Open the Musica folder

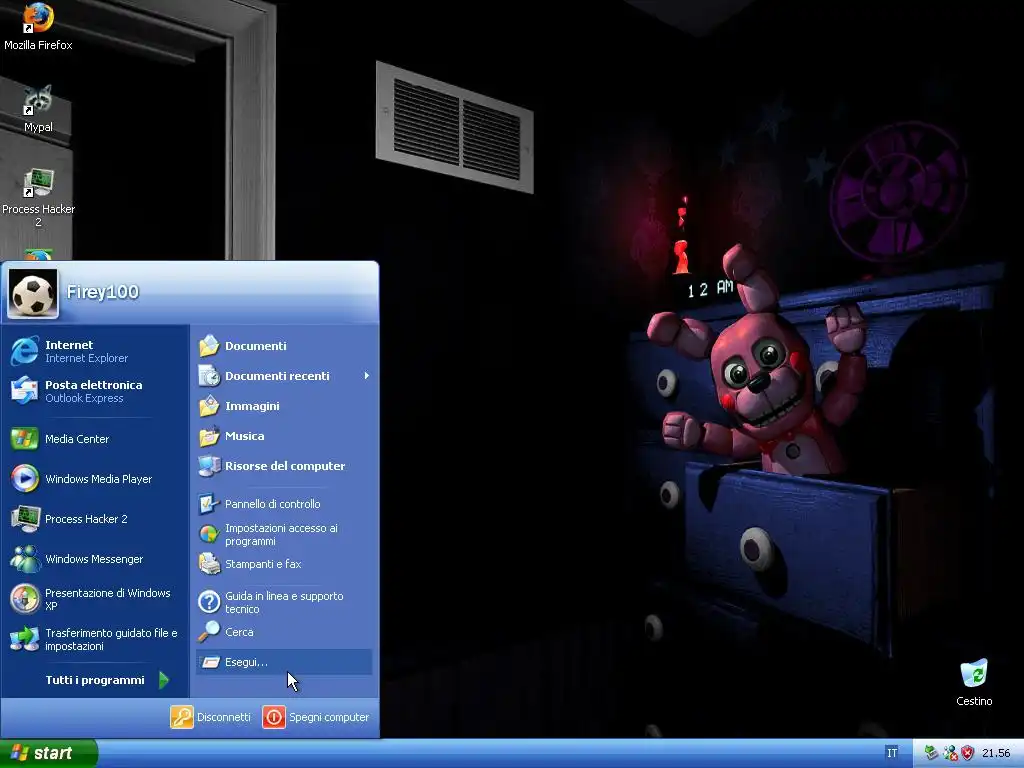coord(284,436)
